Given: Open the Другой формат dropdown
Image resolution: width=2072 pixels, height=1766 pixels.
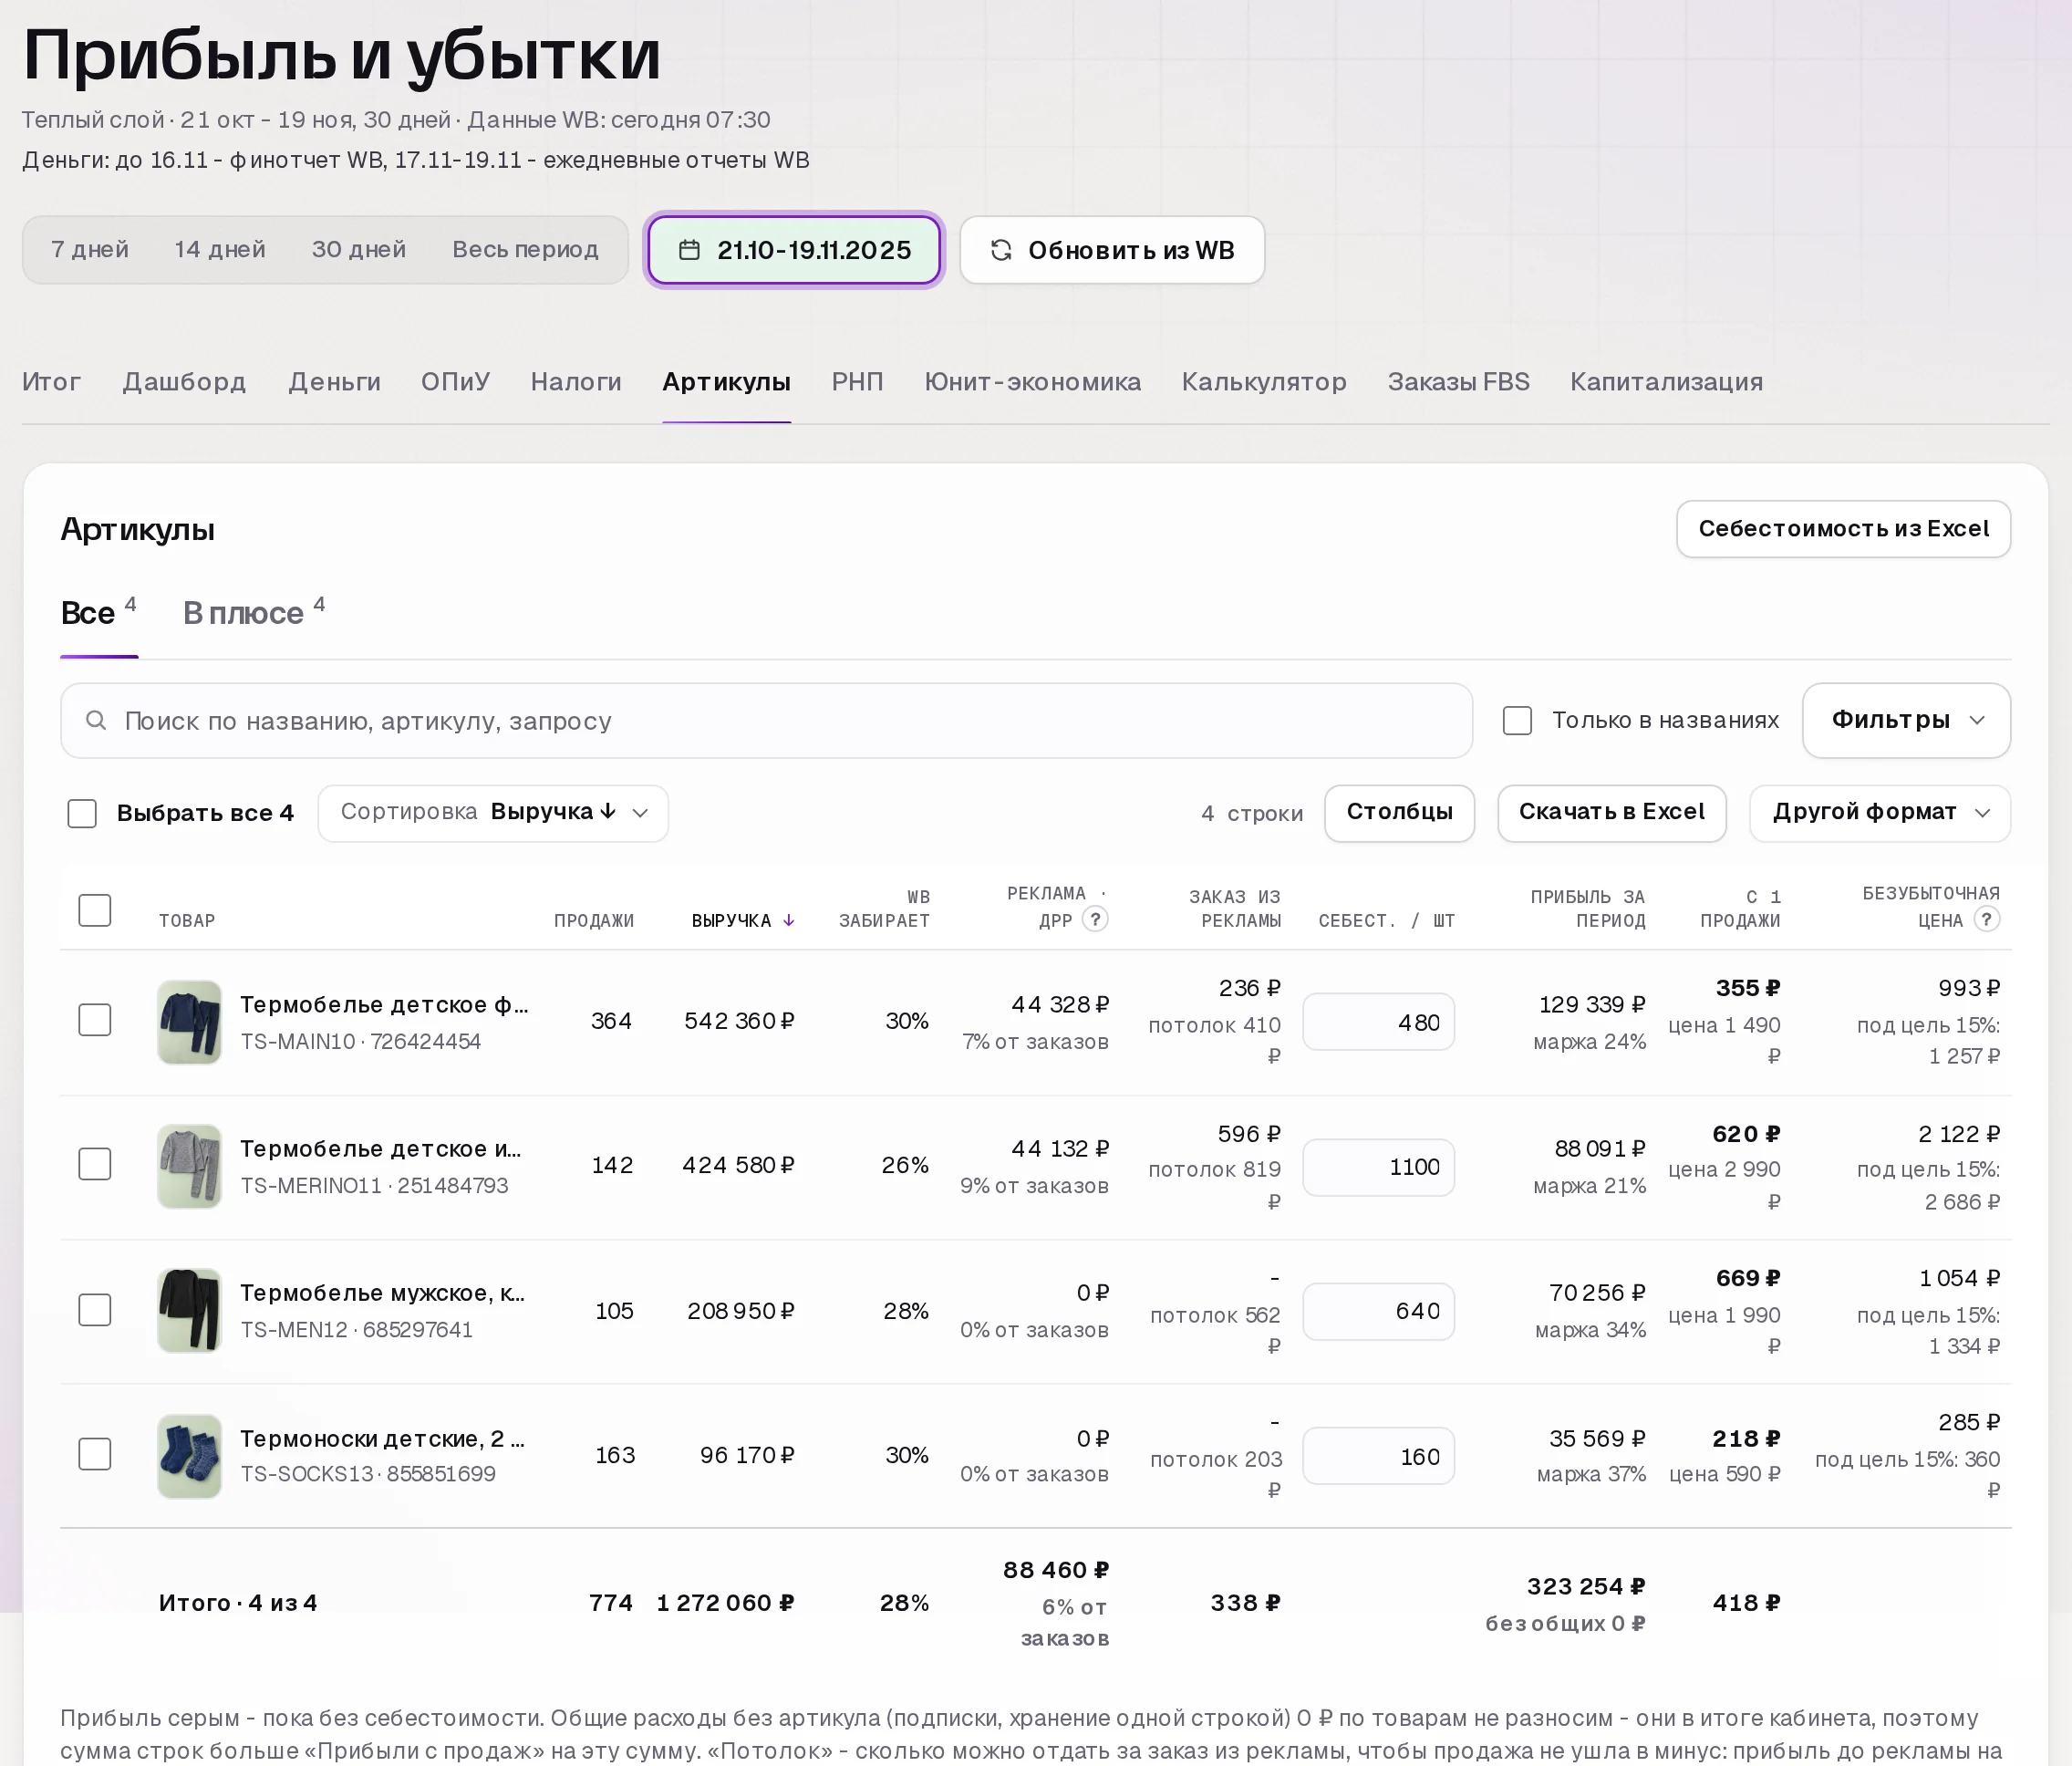Looking at the screenshot, I should [x=1879, y=812].
